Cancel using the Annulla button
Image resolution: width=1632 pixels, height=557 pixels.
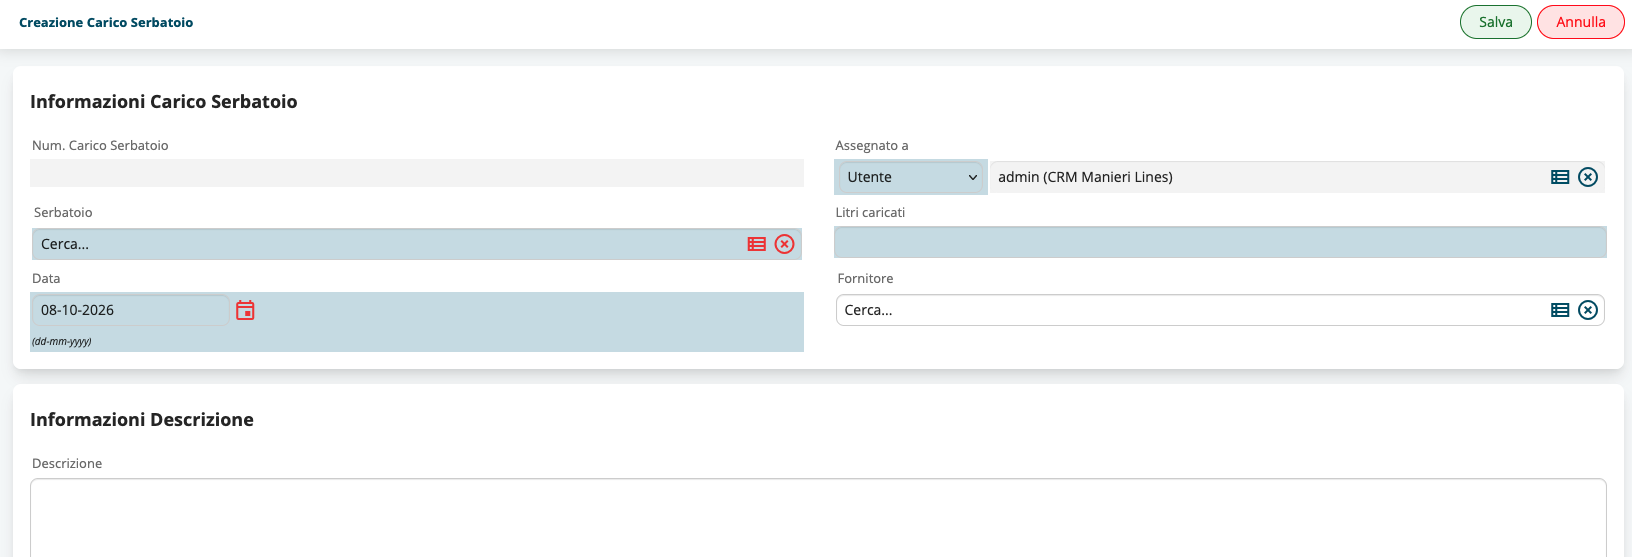click(x=1581, y=22)
